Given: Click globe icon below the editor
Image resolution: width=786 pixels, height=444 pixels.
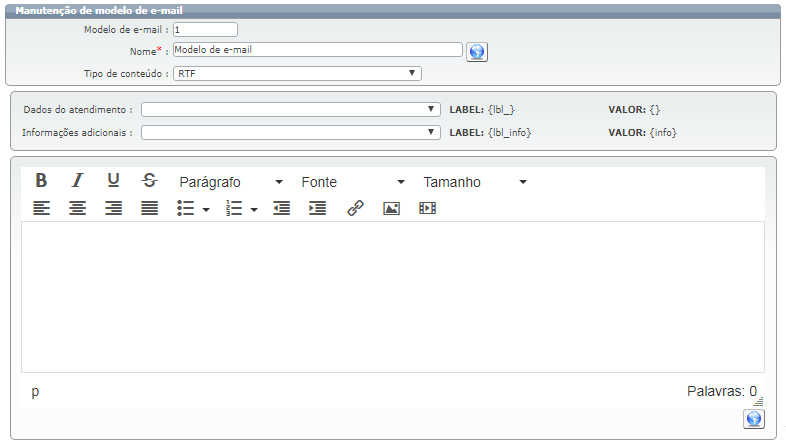Looking at the screenshot, I should tap(754, 419).
